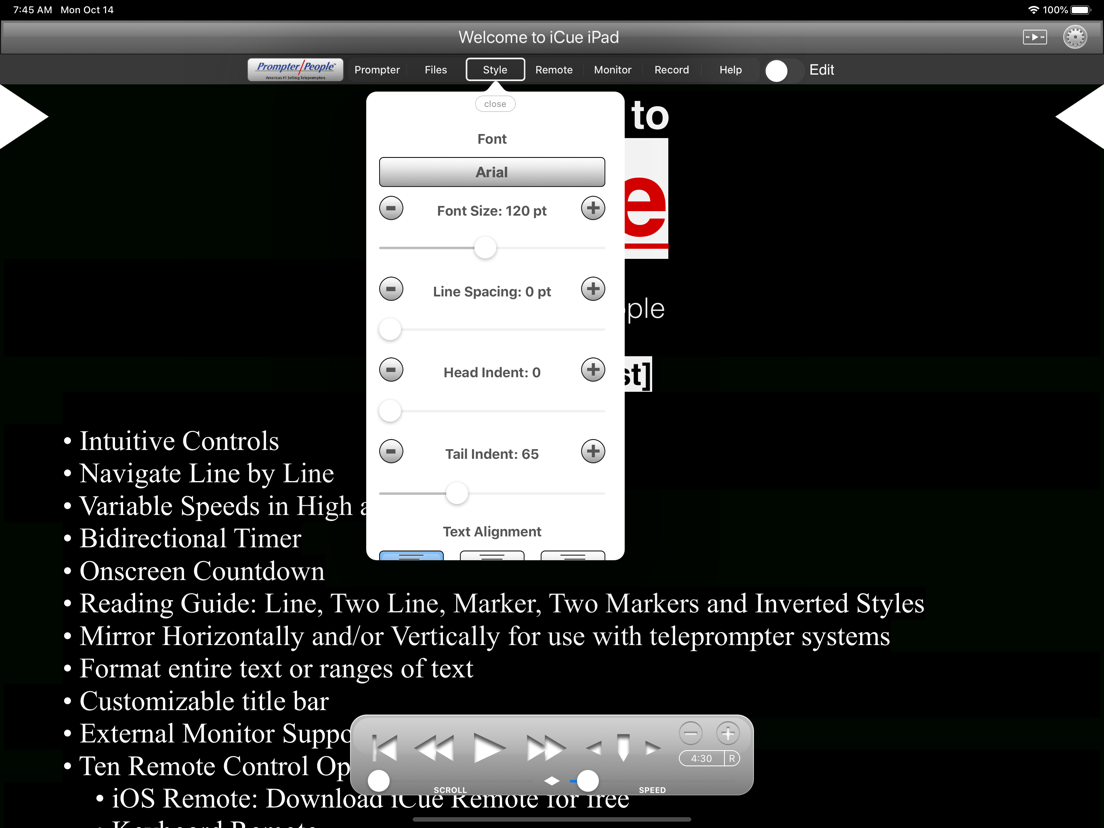1104x828 pixels.
Task: Open the Help section
Action: [x=730, y=70]
